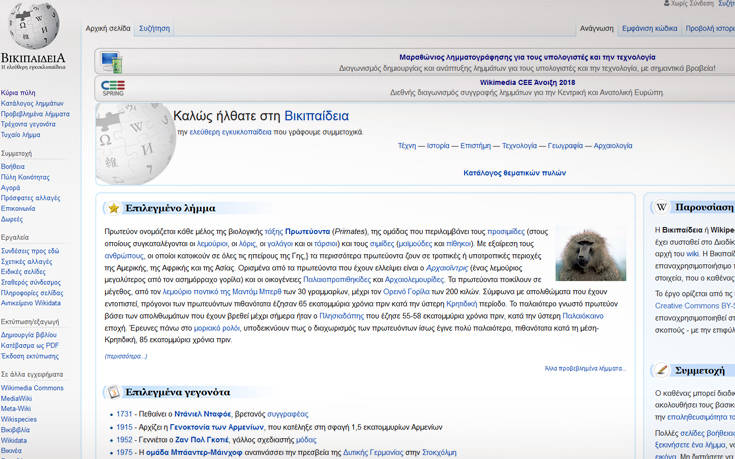This screenshot has height=459, width=735.
Task: Open the Τεχνολογία portal
Action: (x=519, y=146)
